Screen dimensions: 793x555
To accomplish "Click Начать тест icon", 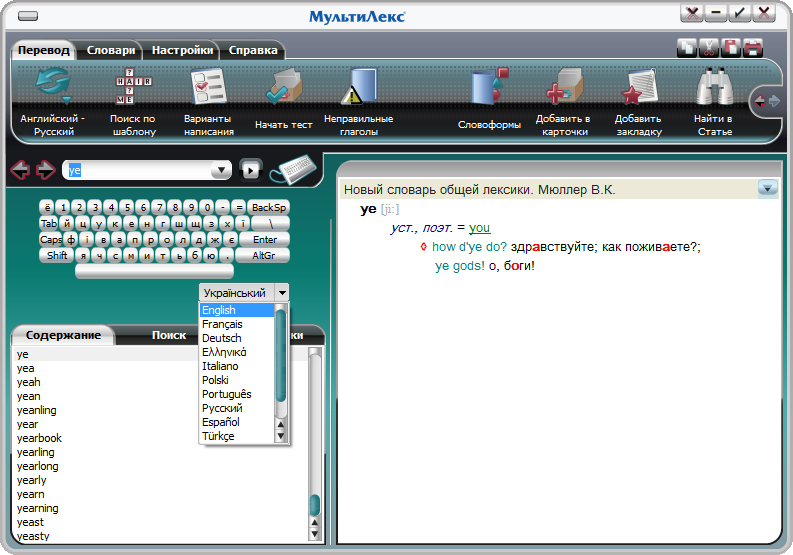I will 283,86.
